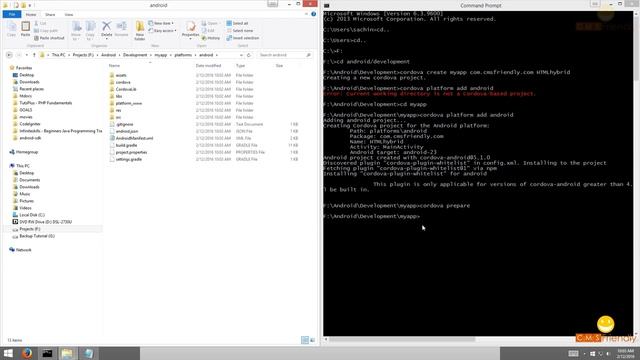Sort by the Type column header
The width and height of the screenshot is (640, 360).
point(240,66)
